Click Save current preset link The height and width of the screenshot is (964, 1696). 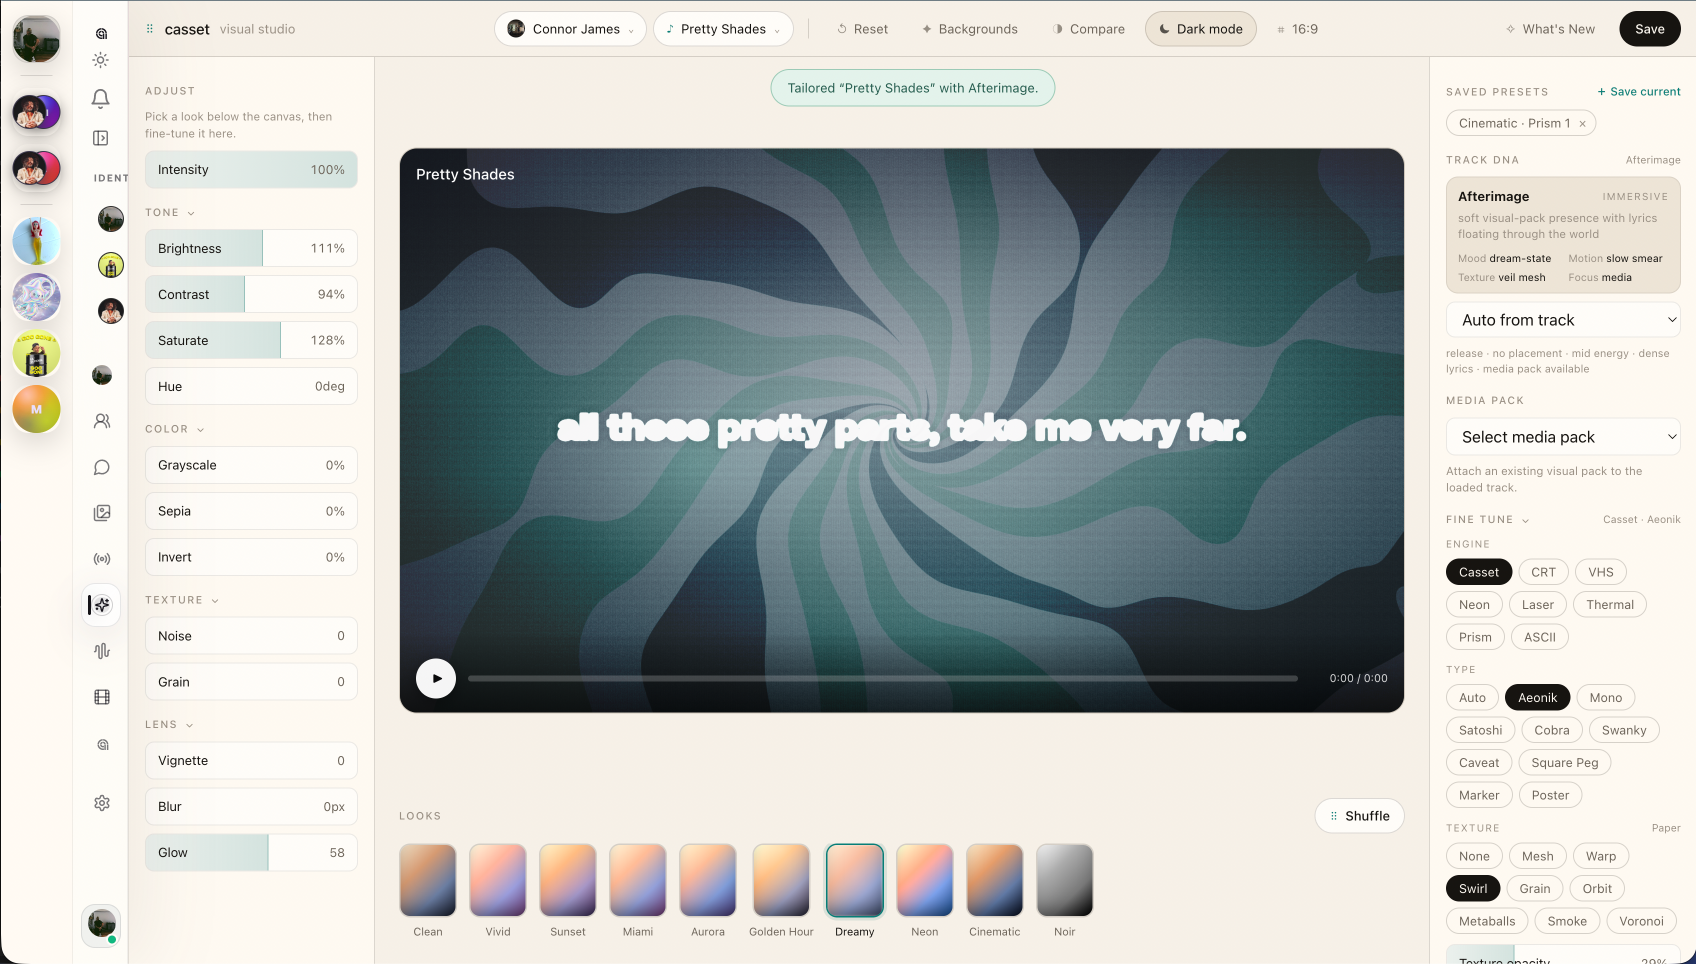1639,92
